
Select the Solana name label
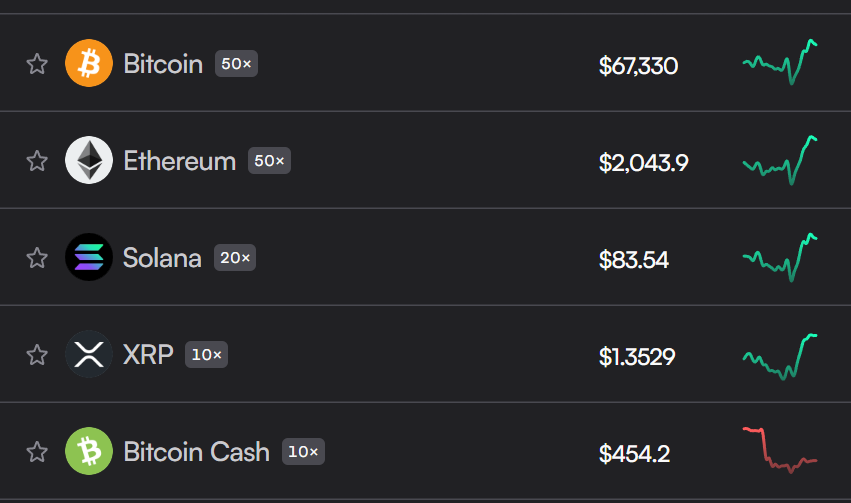162,258
